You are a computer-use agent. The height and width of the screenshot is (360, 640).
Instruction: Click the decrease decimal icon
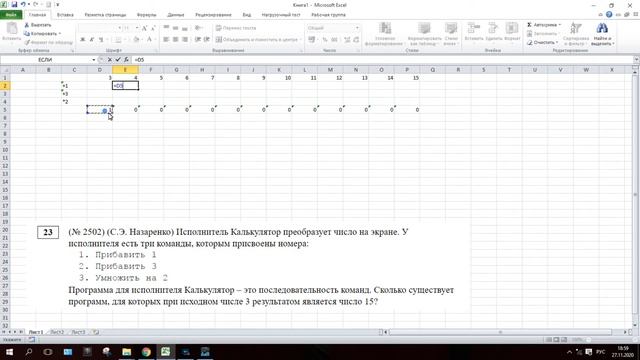click(x=356, y=40)
